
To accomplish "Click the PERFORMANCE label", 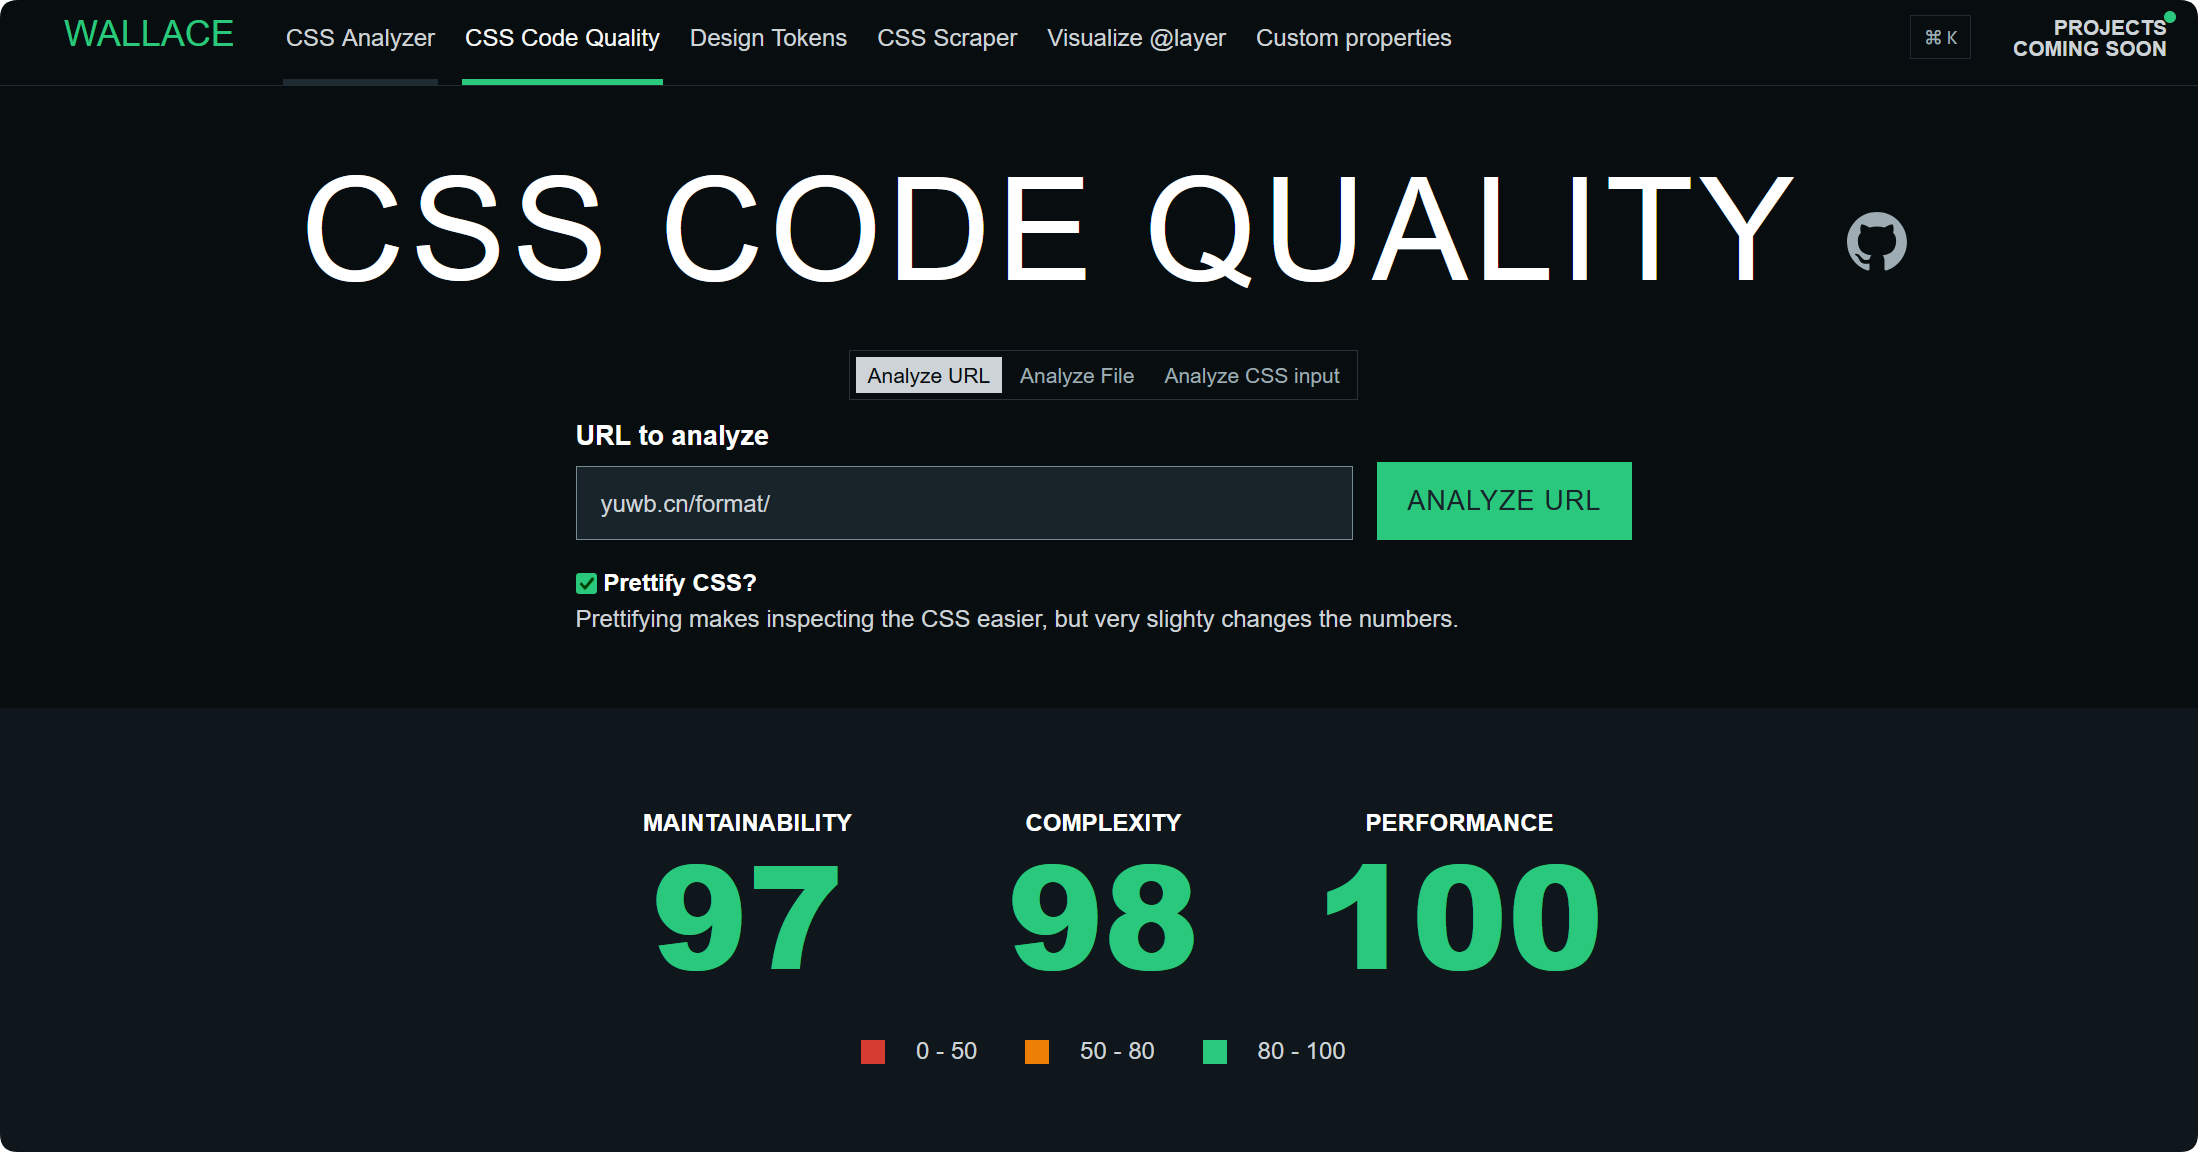I will click(x=1459, y=823).
